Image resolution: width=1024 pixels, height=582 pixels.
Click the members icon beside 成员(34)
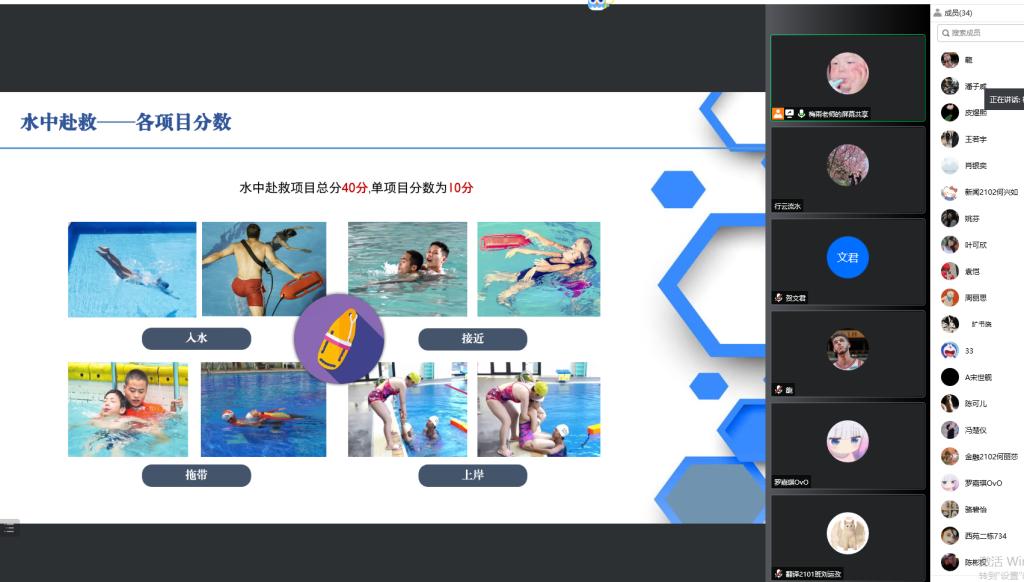pos(937,13)
